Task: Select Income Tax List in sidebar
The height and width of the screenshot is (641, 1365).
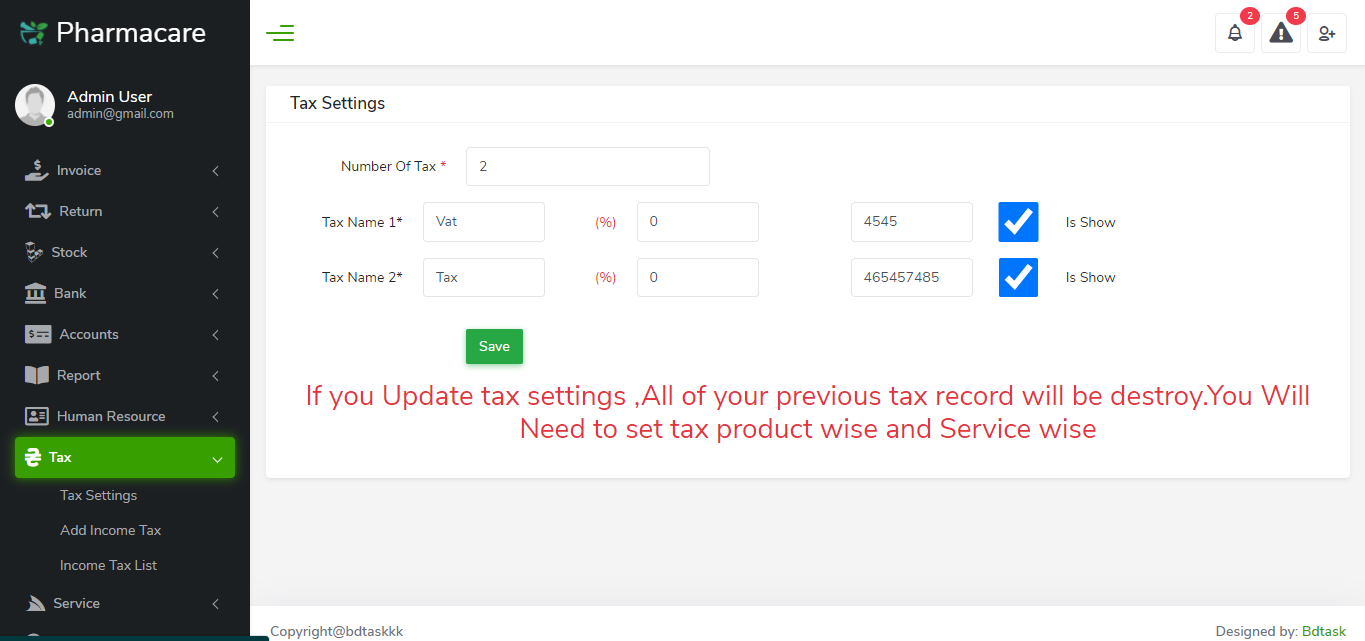Action: pos(108,565)
